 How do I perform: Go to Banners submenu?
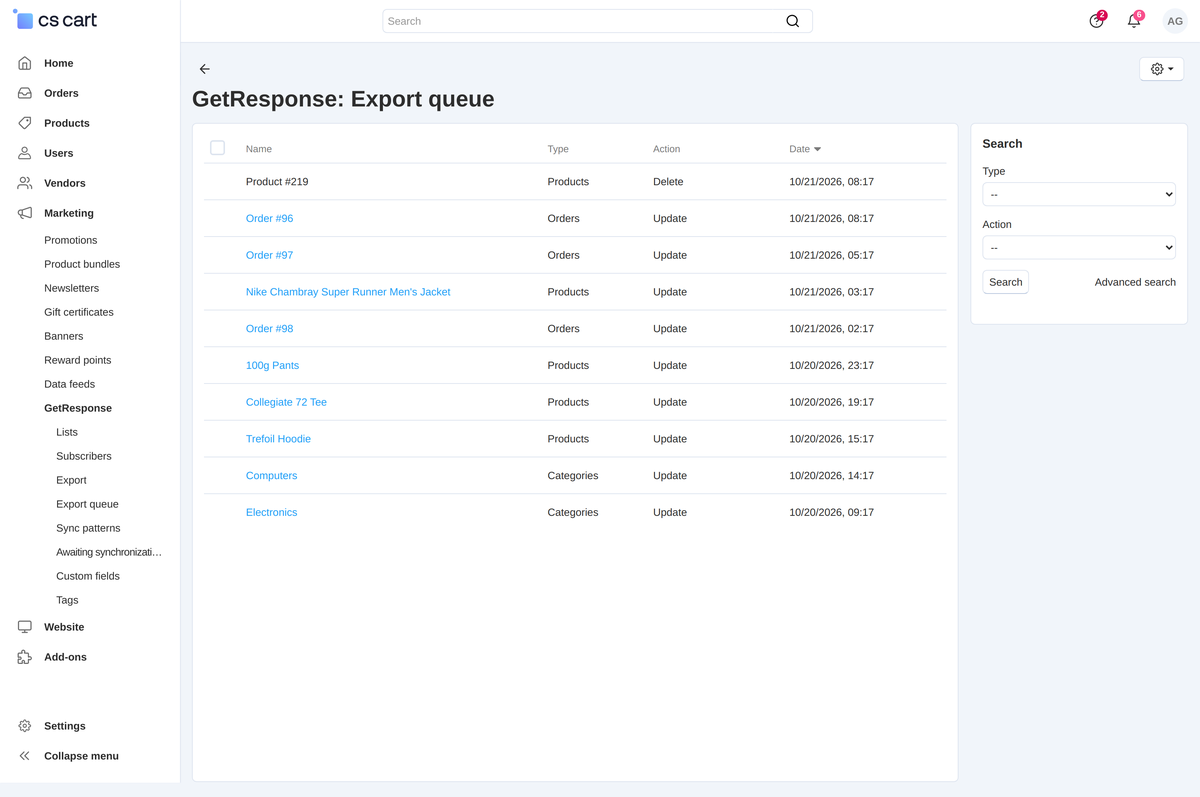(x=63, y=336)
